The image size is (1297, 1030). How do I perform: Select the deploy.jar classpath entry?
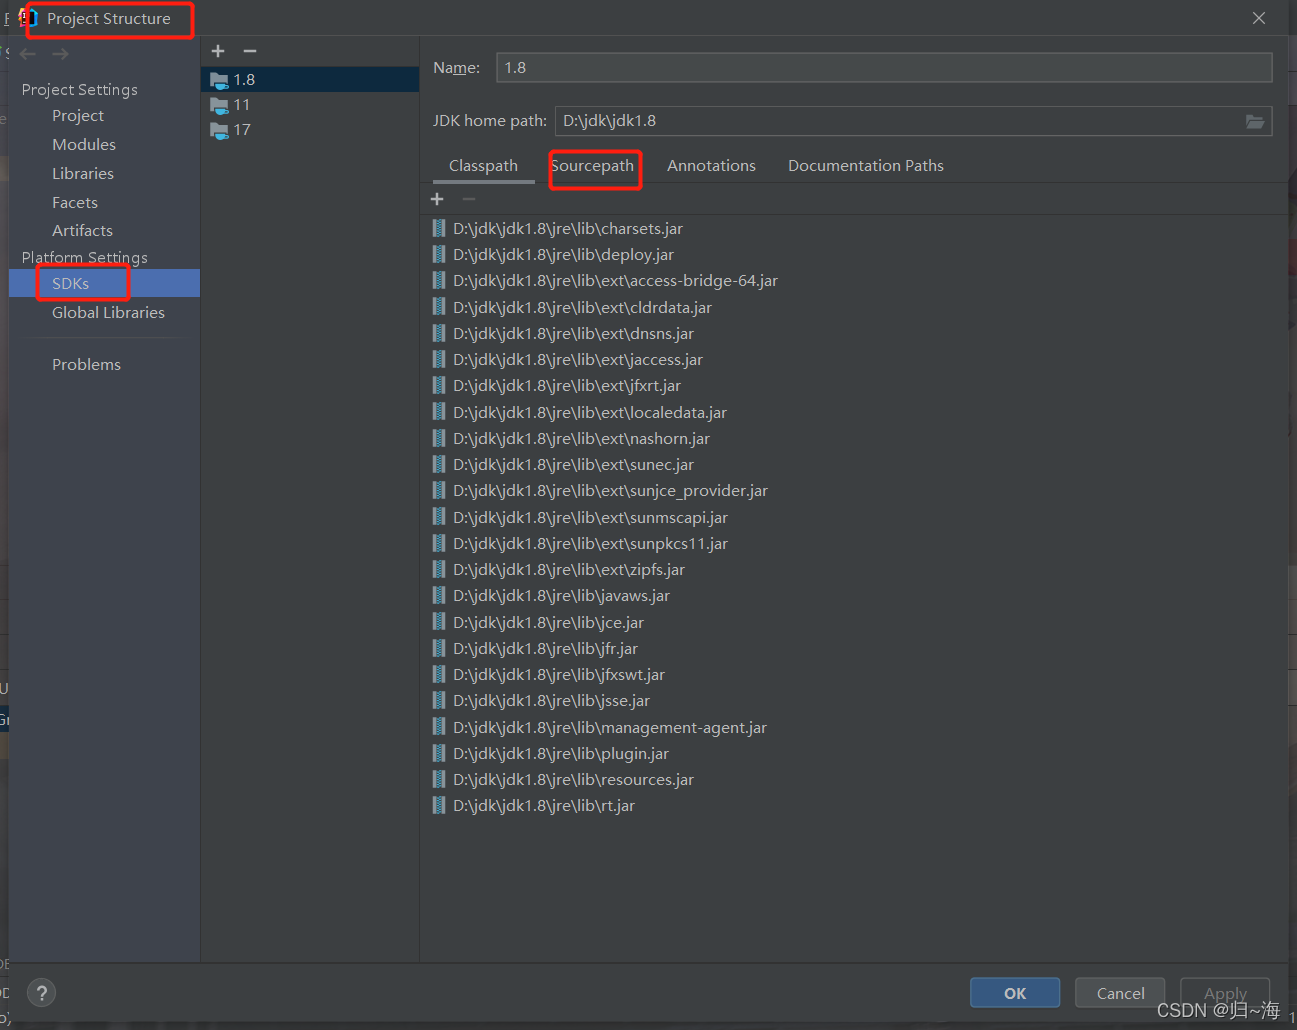[x=563, y=254]
